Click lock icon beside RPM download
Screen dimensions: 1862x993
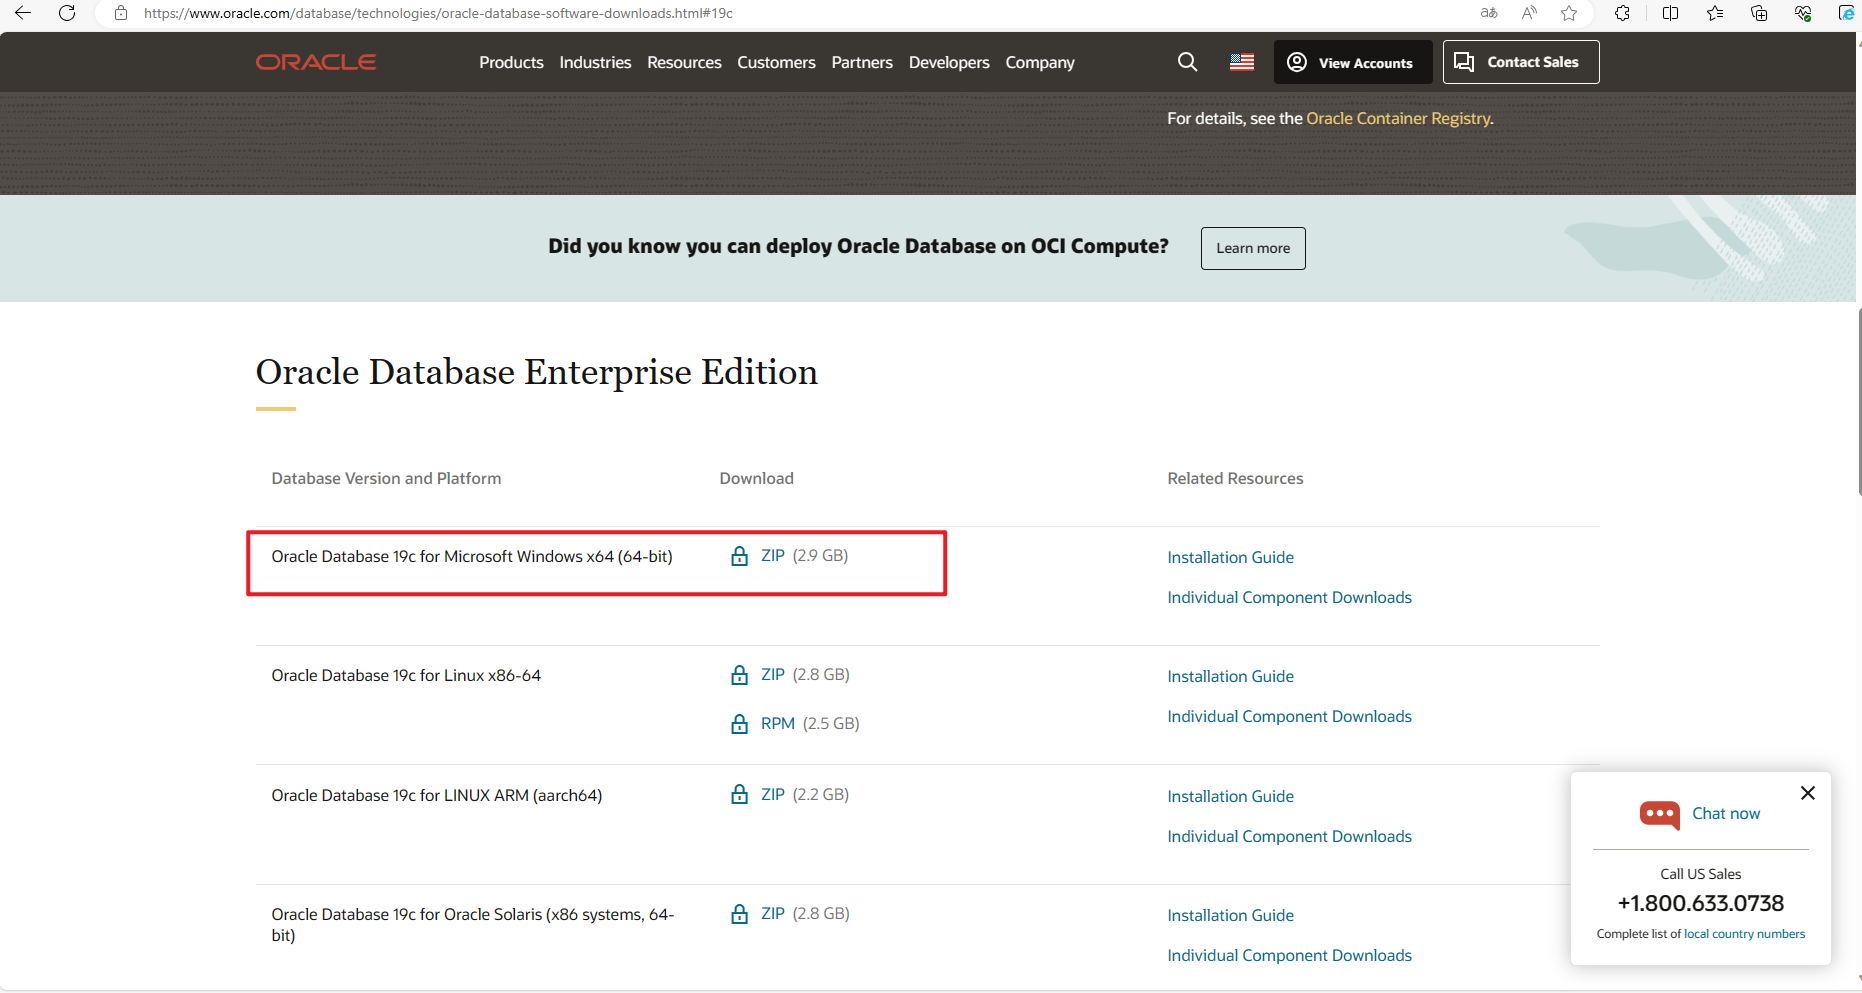click(740, 724)
